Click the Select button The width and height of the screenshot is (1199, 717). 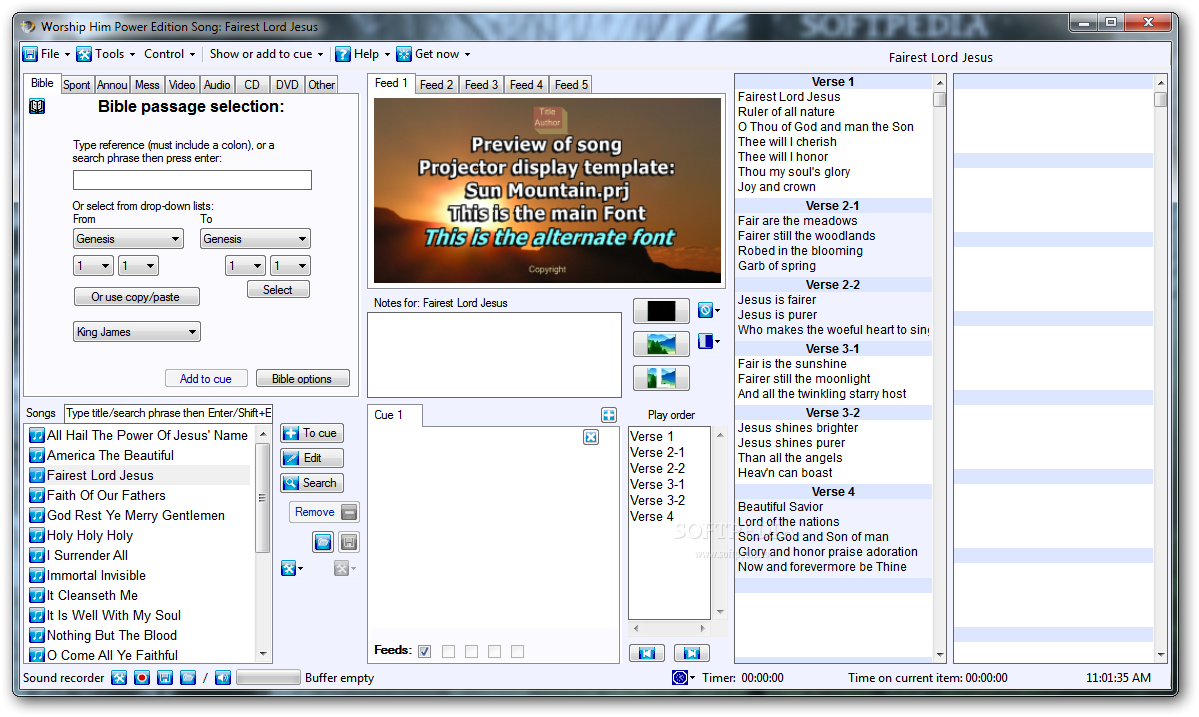[278, 290]
